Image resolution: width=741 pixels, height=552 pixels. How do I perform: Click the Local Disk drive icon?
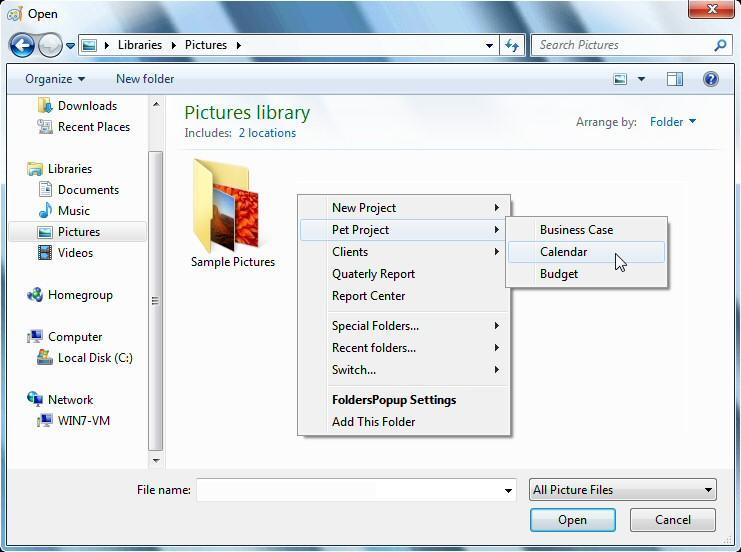[x=45, y=357]
